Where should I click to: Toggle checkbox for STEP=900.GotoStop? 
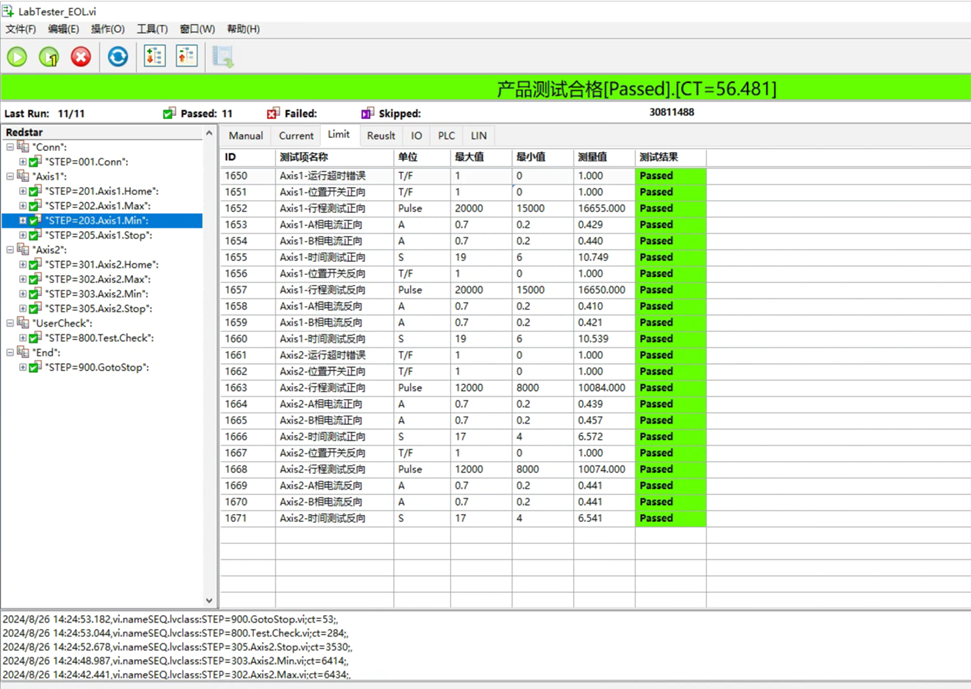tap(35, 367)
